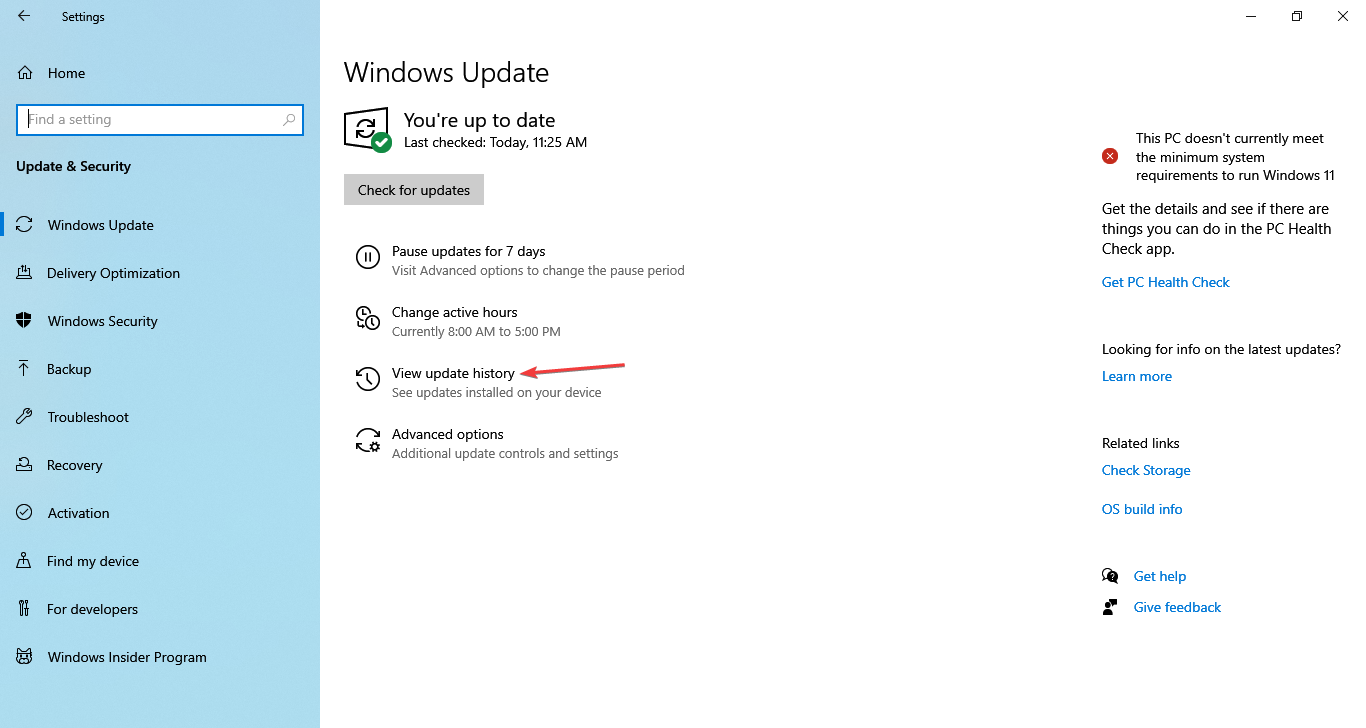Click the back arrow icon in Settings
The height and width of the screenshot is (728, 1366).
click(x=24, y=16)
